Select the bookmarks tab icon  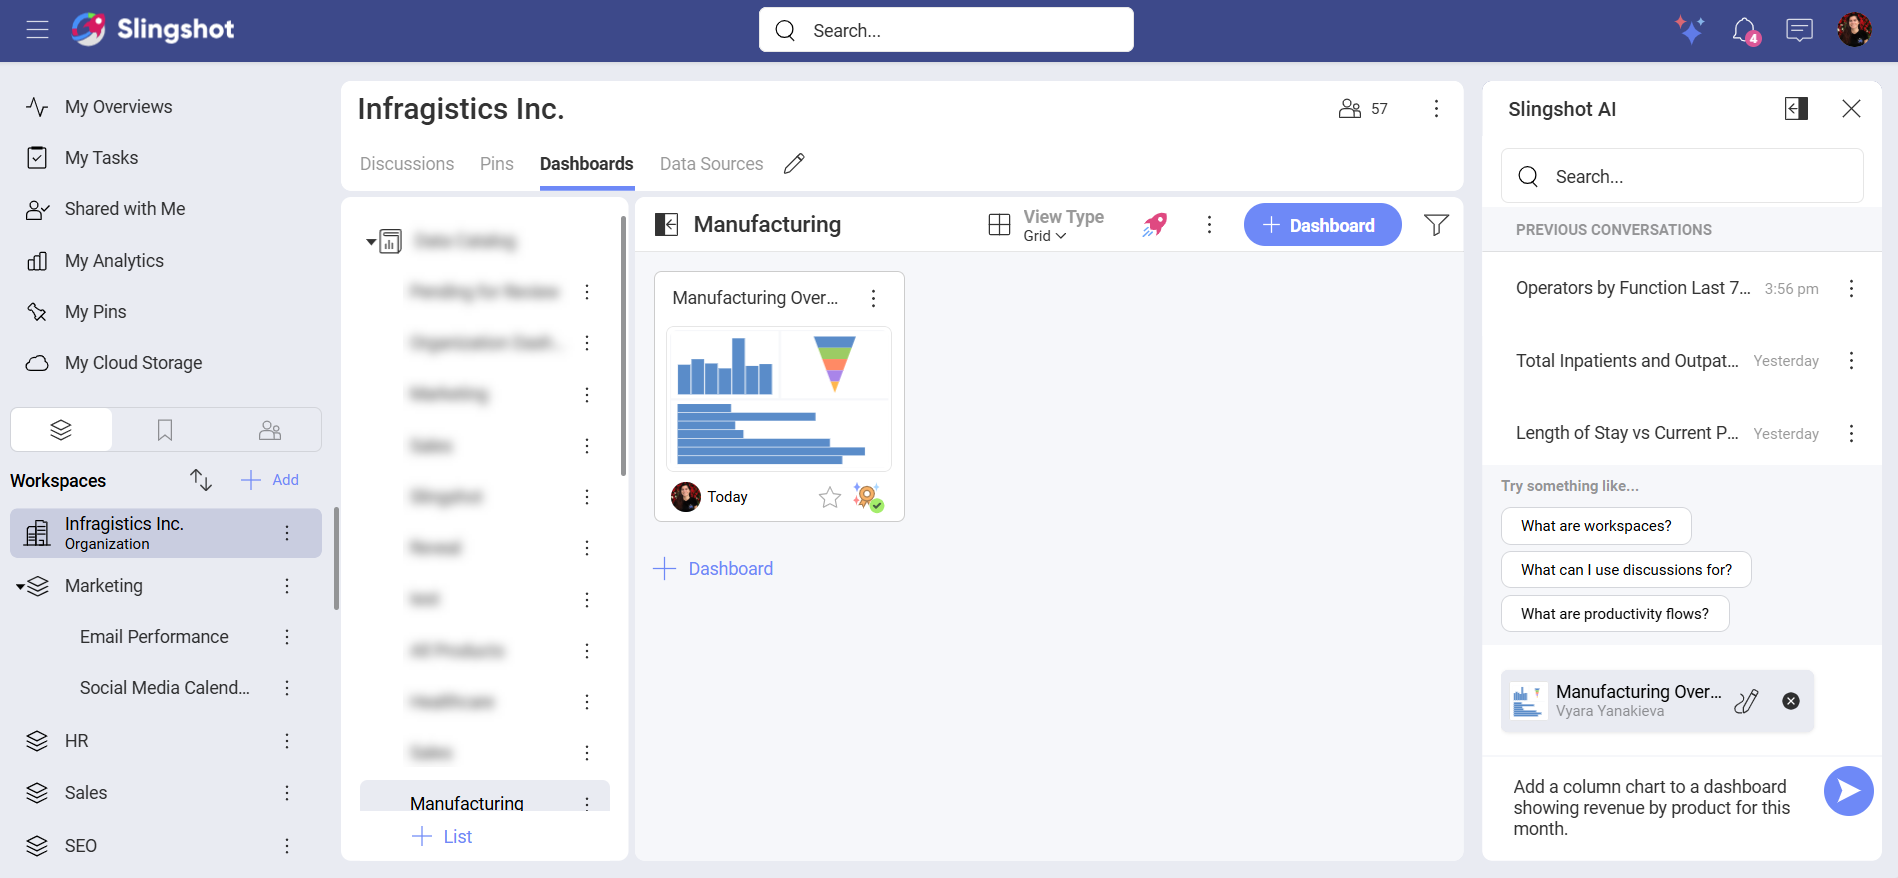click(165, 430)
